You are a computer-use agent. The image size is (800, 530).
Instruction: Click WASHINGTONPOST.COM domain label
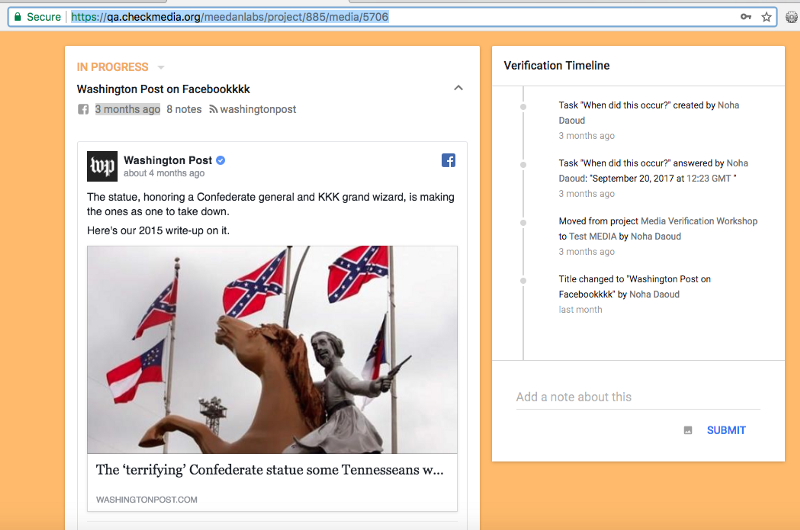point(146,499)
